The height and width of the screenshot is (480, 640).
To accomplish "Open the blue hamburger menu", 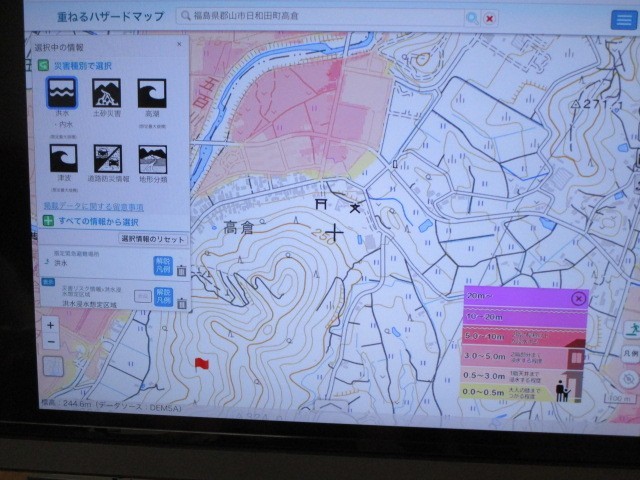I will 626,19.
